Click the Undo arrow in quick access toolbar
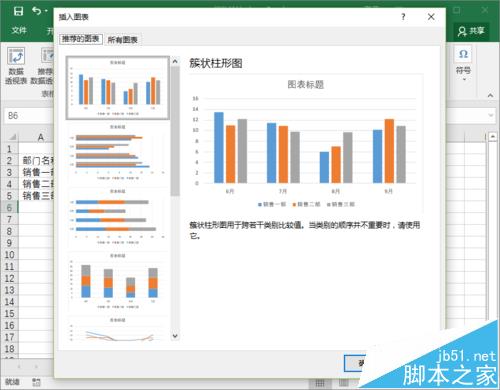Screen dimensions: 500x390 click(37, 11)
